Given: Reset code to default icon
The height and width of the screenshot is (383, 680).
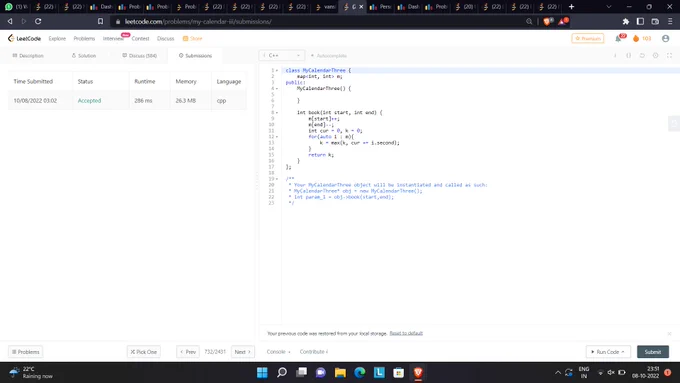Looking at the screenshot, I should click(x=642, y=56).
